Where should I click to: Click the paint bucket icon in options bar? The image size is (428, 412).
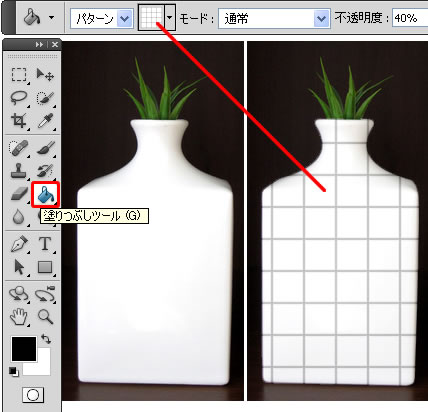[32, 17]
